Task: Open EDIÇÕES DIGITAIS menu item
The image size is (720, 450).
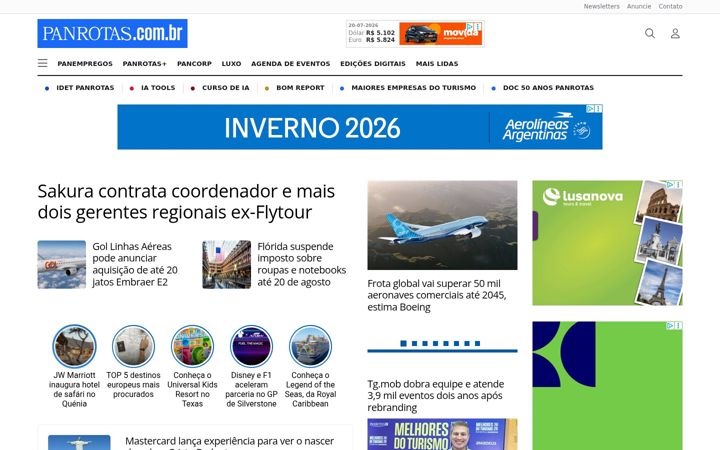Action: click(373, 64)
